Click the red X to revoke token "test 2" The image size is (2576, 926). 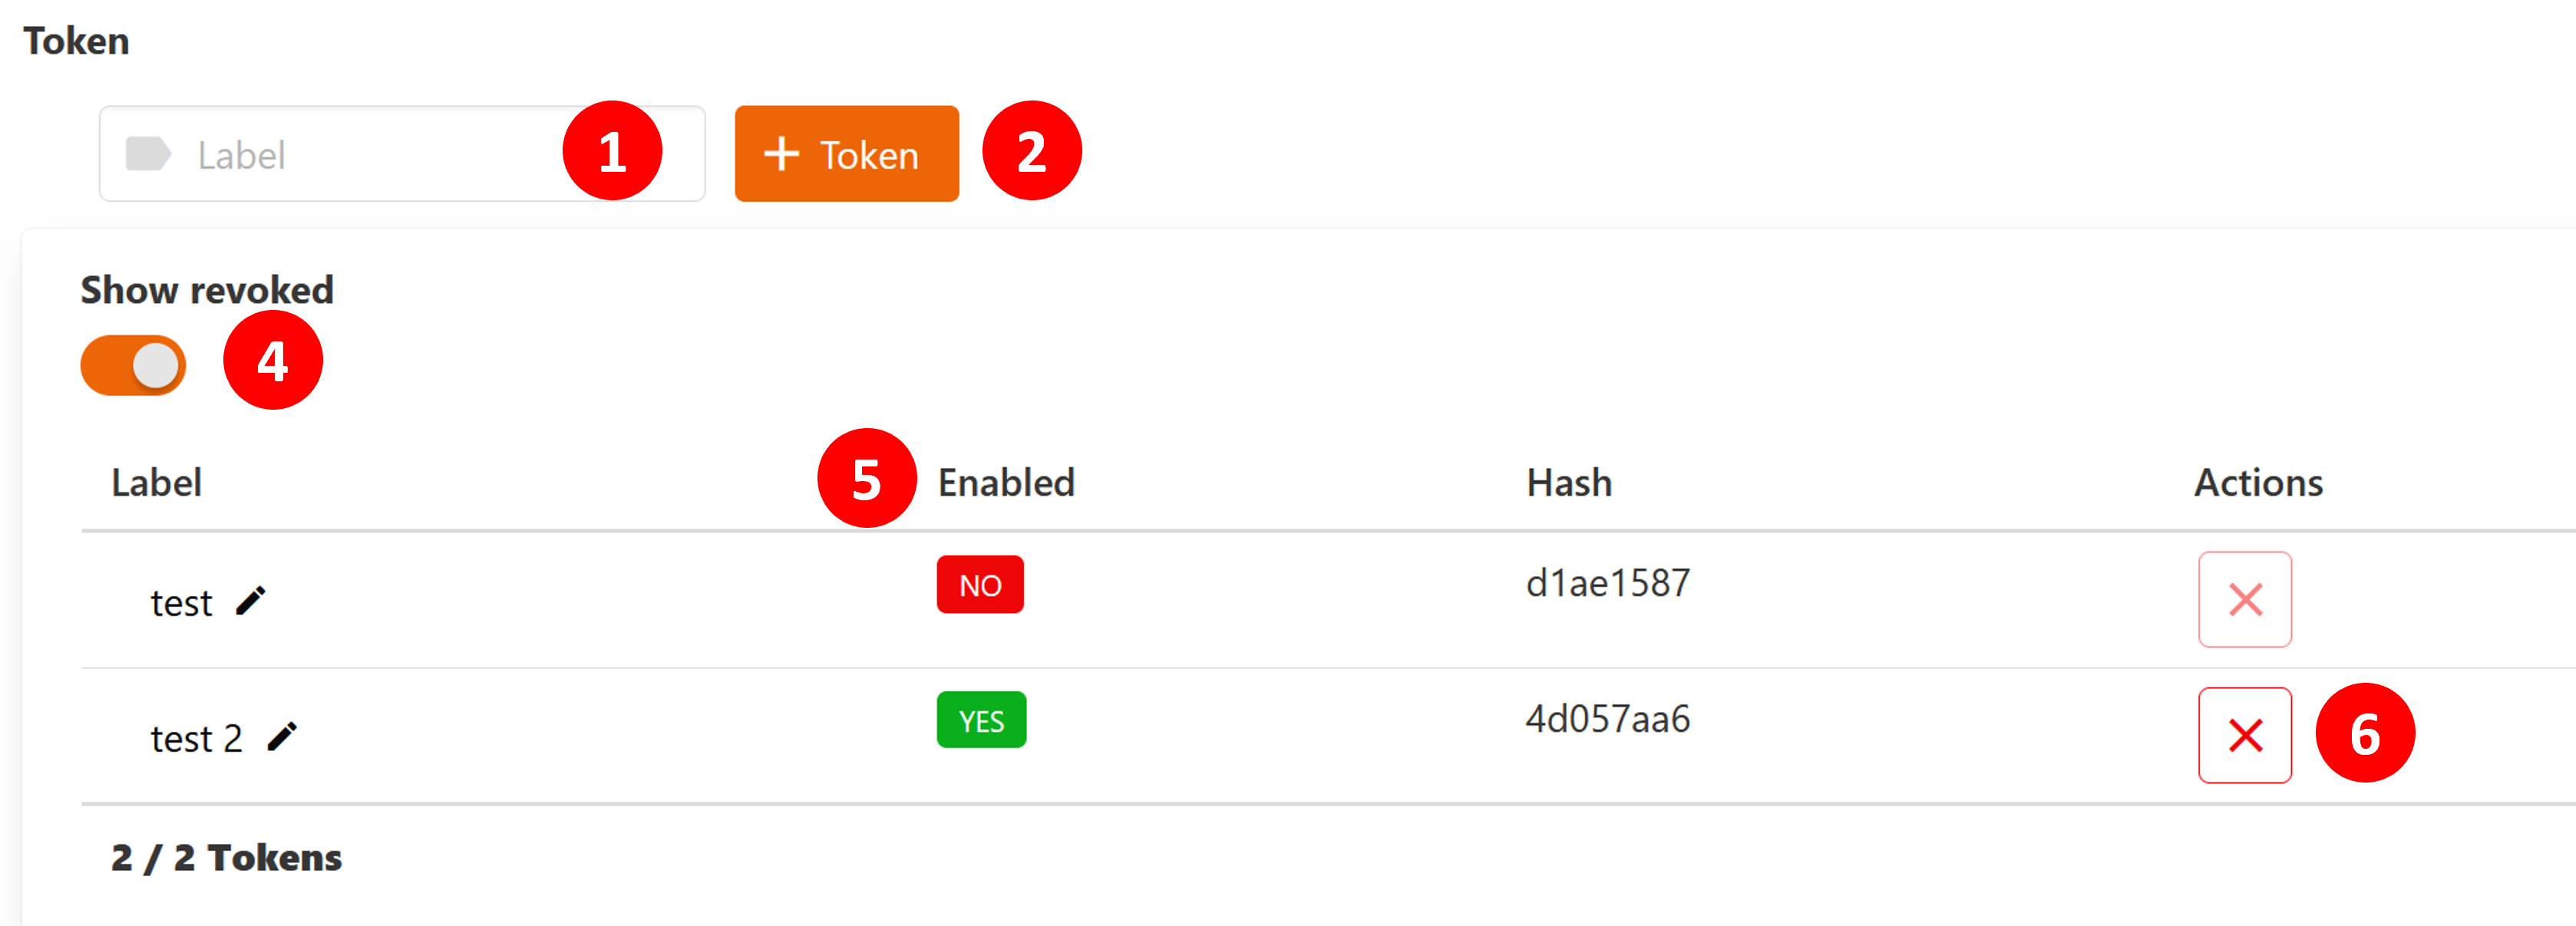click(2244, 735)
